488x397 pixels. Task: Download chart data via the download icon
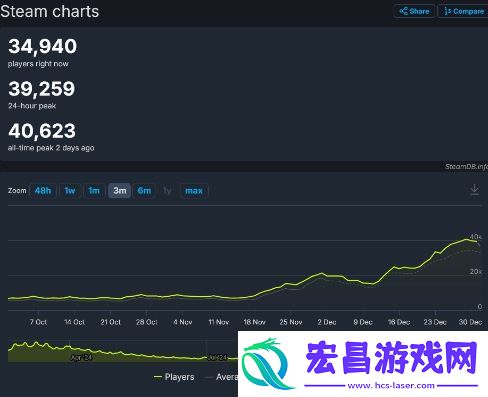474,190
